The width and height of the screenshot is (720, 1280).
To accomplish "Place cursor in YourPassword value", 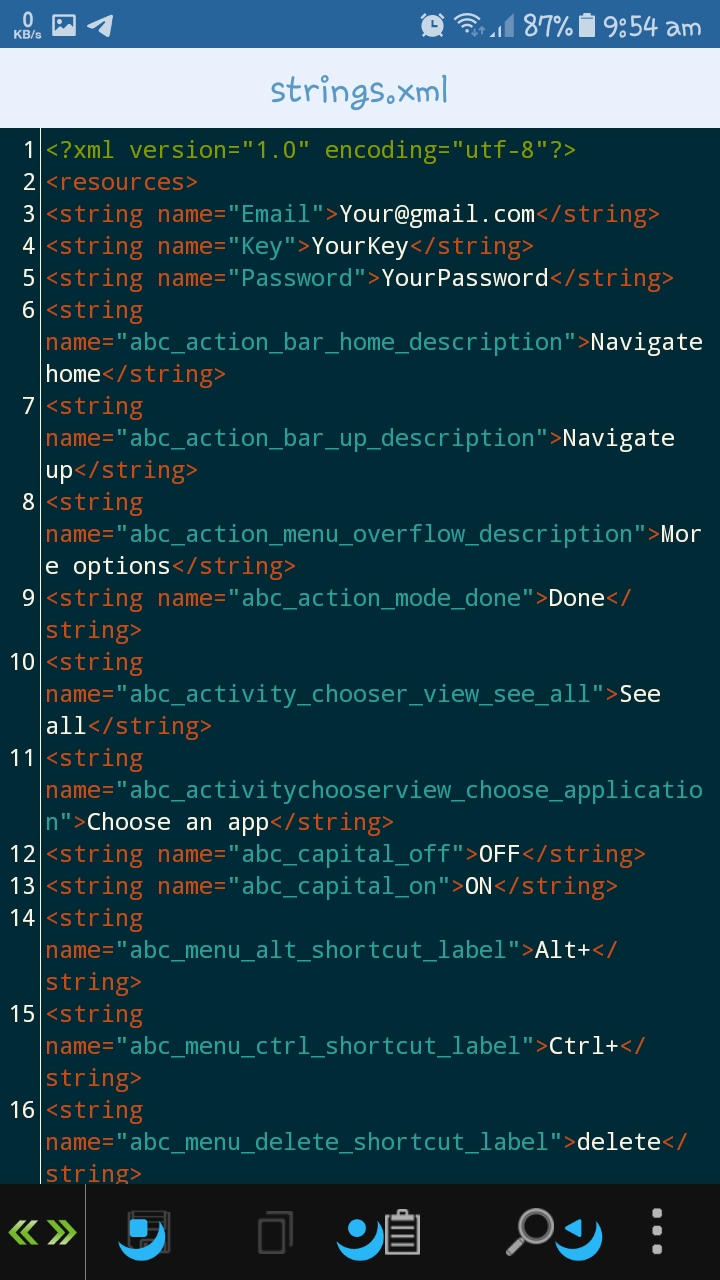I will click(x=465, y=278).
